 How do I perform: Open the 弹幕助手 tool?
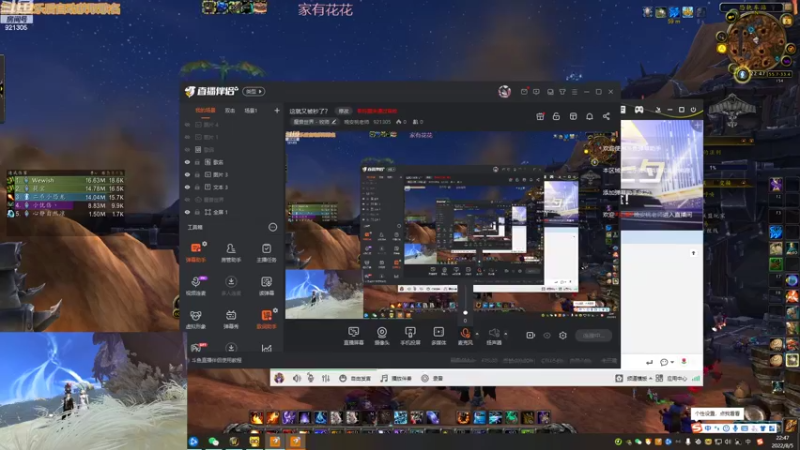coord(195,253)
